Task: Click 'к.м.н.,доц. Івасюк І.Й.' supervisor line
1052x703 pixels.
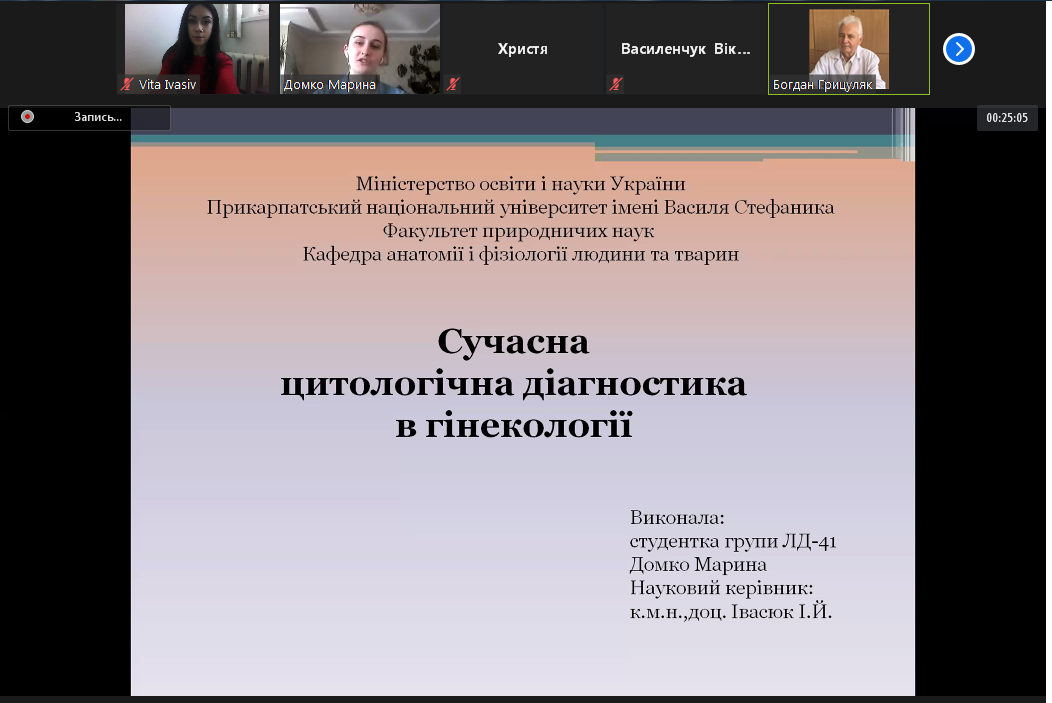Action: click(730, 610)
